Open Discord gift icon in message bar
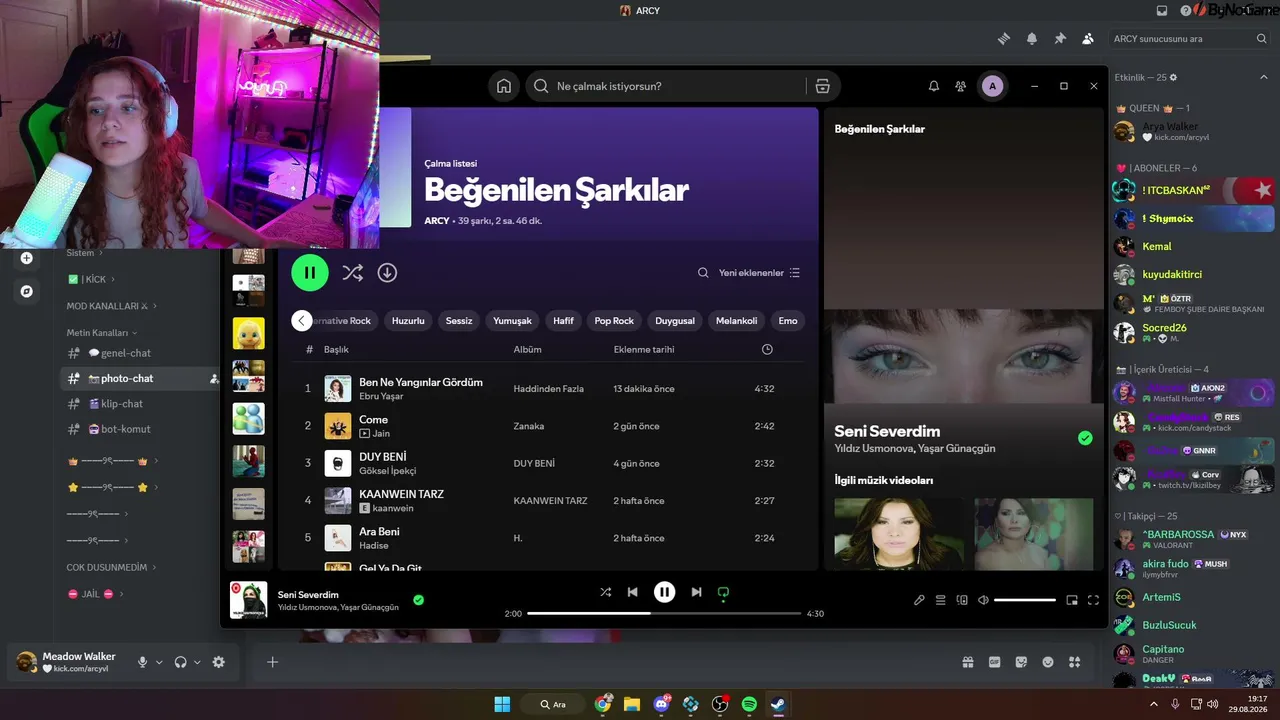The height and width of the screenshot is (720, 1280). point(968,662)
